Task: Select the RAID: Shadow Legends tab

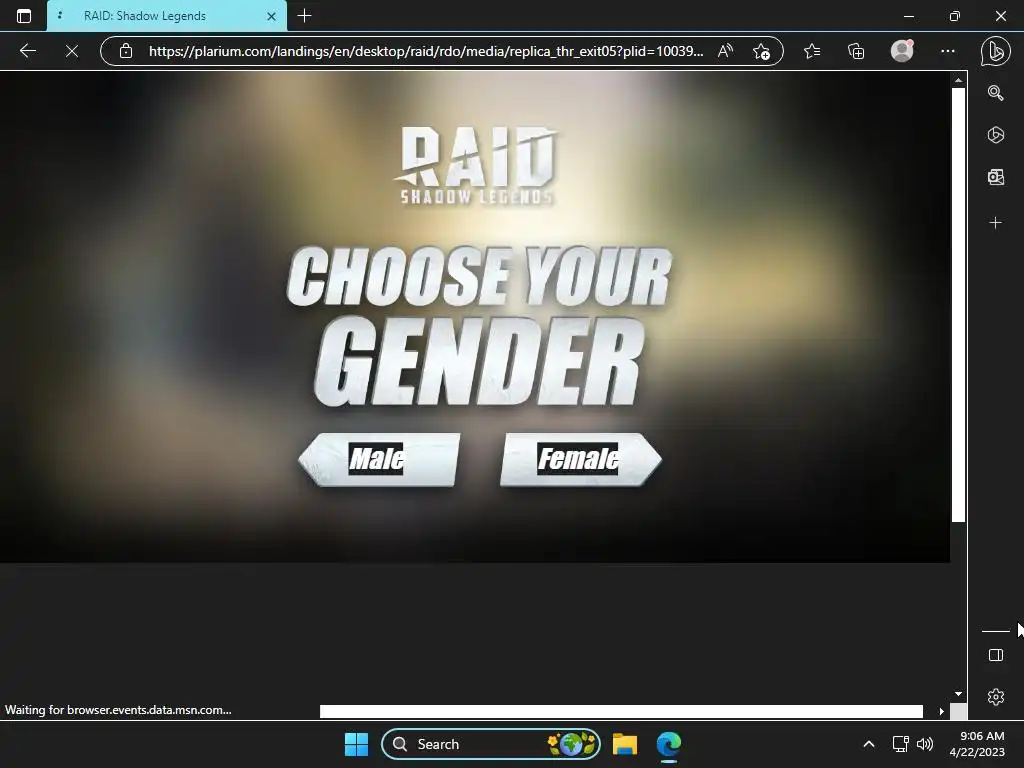Action: pyautogui.click(x=167, y=16)
